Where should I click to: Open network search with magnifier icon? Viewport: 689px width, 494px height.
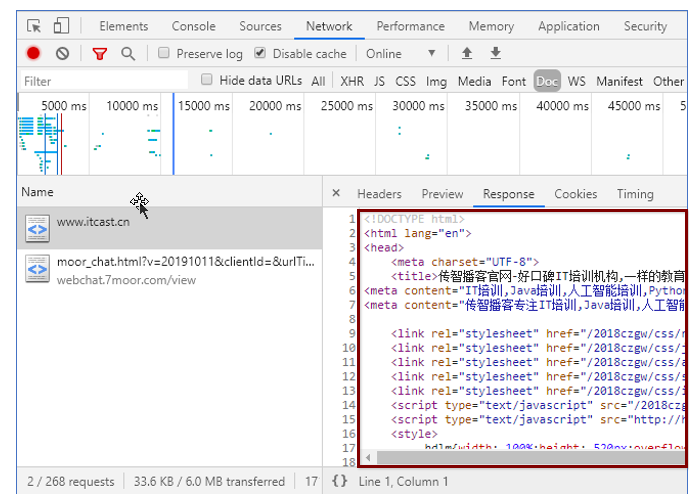tap(127, 54)
